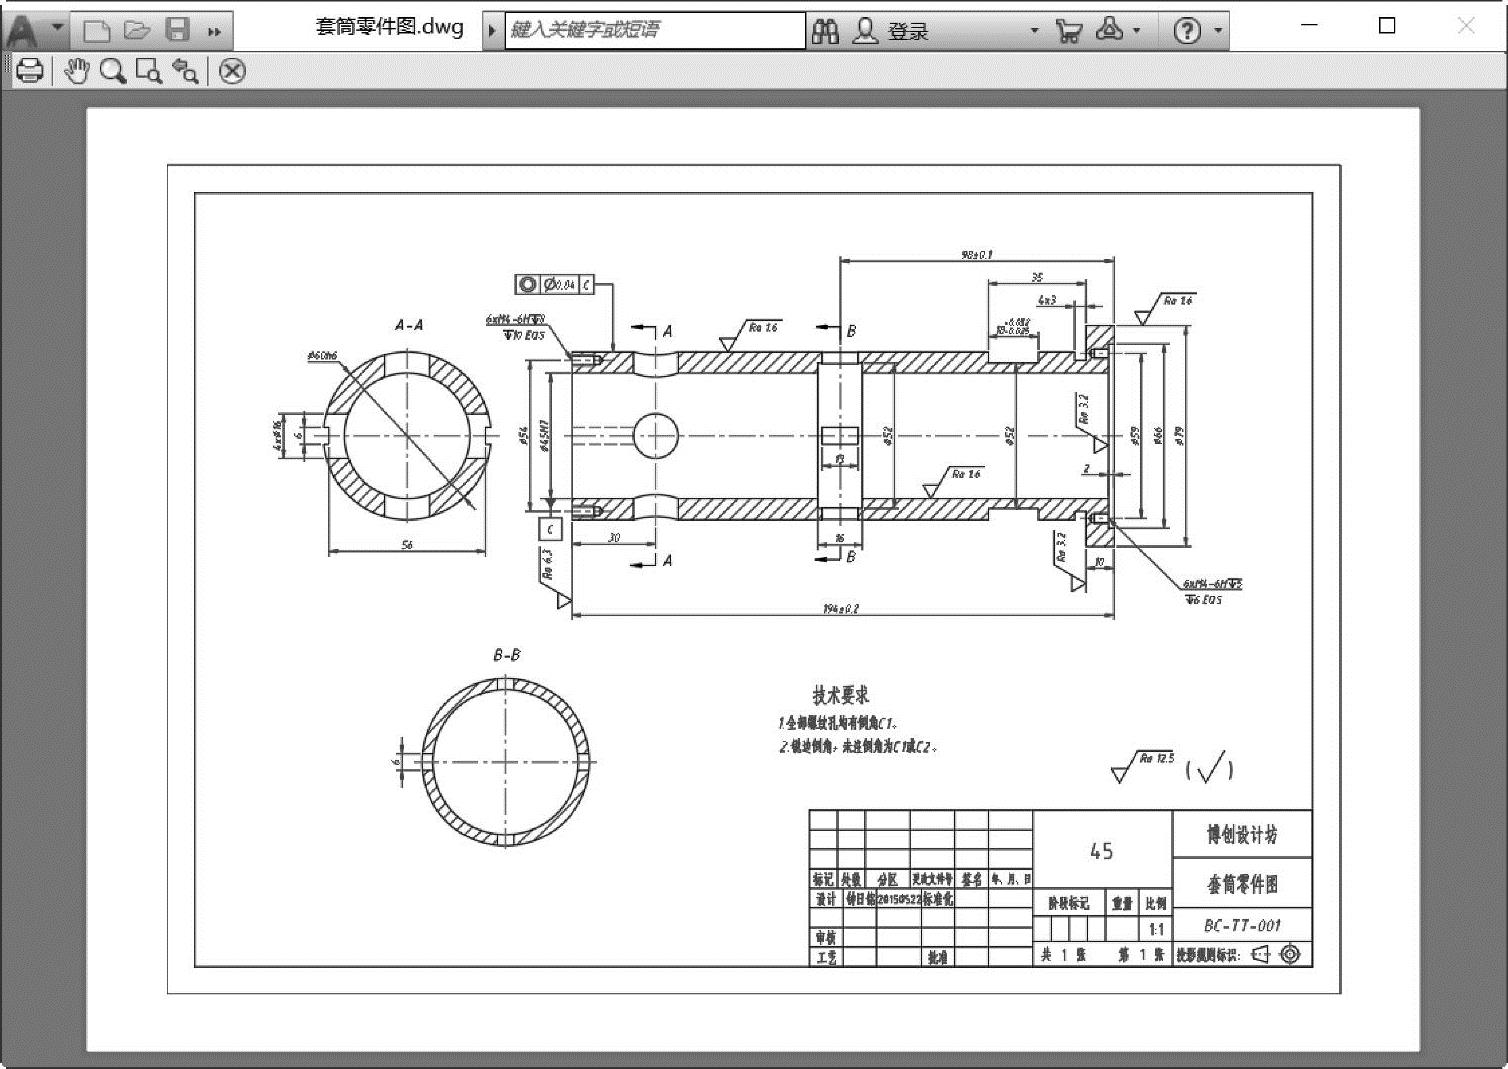This screenshot has height=1069, width=1508.
Task: Click the projection symbol in title block
Action: click(1276, 954)
